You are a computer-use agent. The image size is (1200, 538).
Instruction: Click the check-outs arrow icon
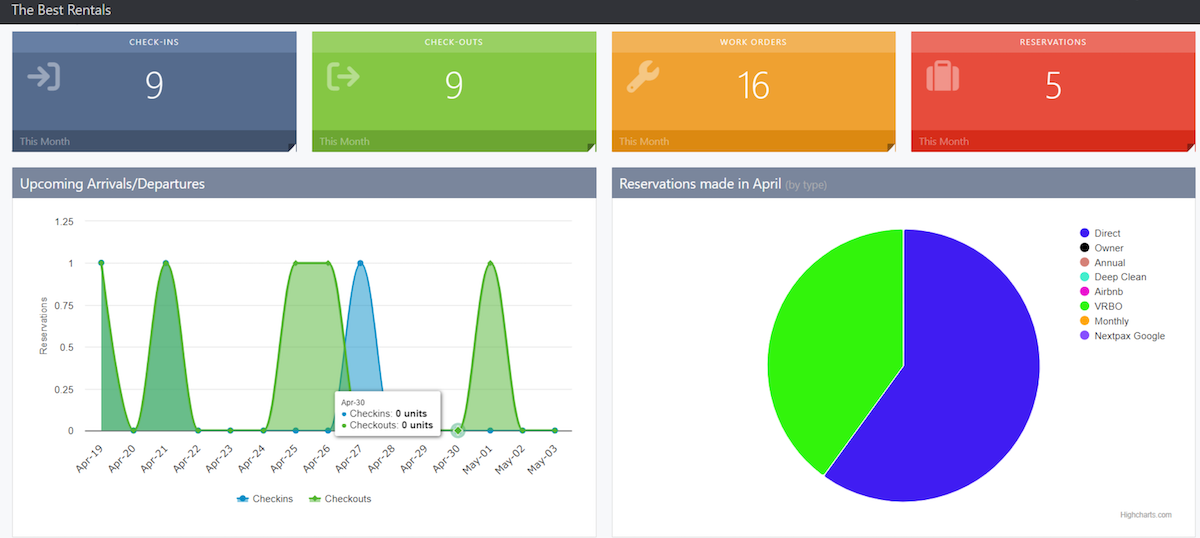tap(343, 77)
